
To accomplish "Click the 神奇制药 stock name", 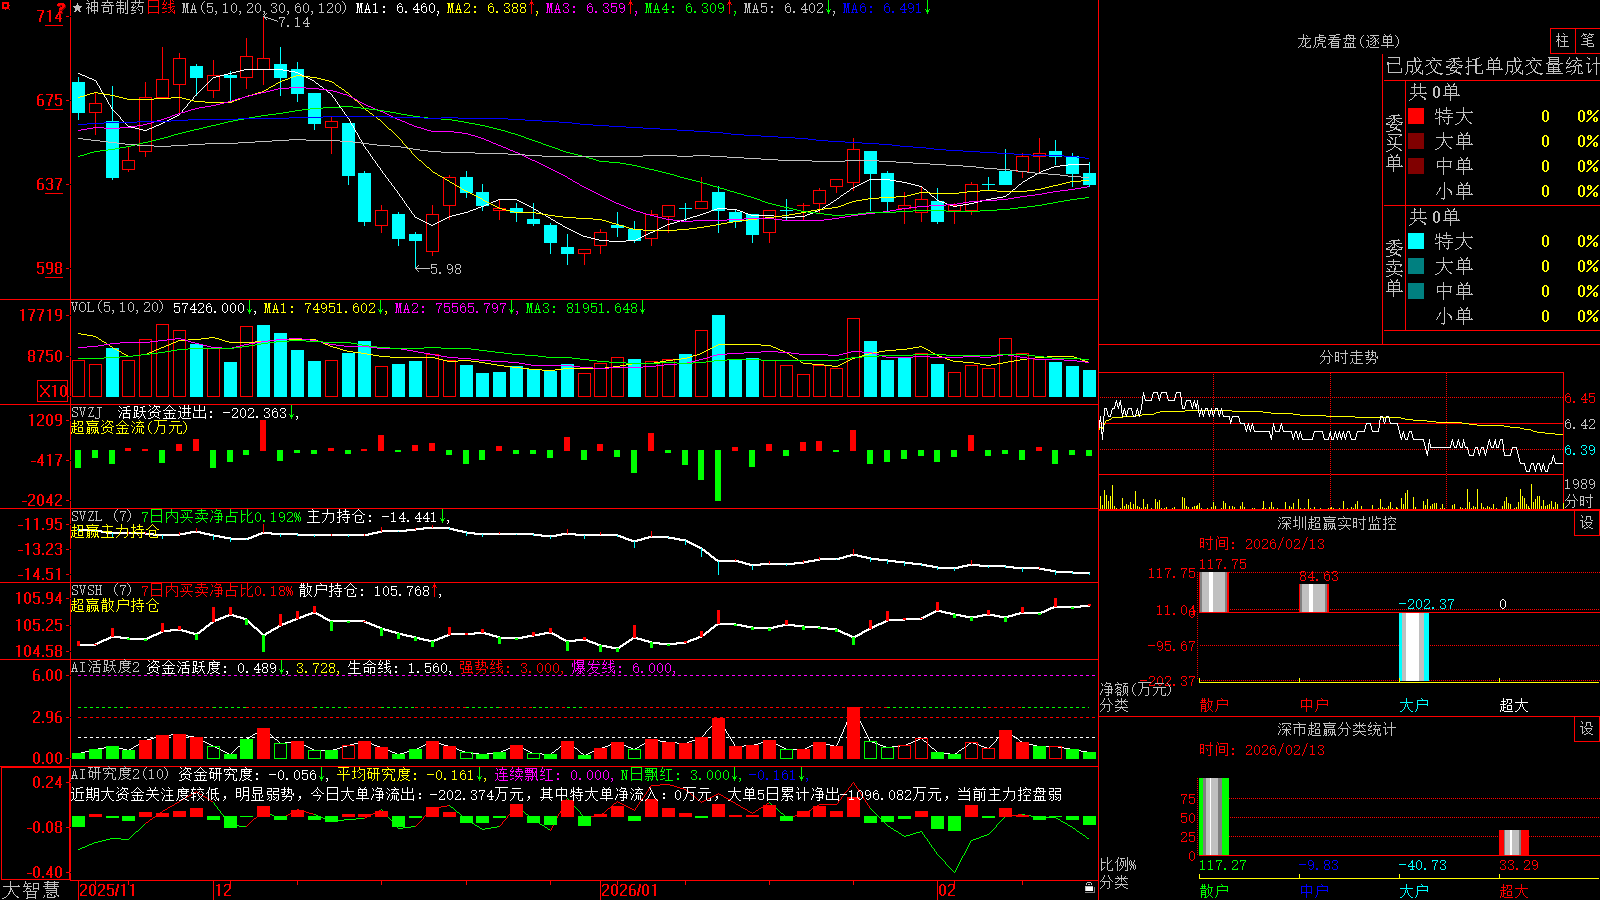I will point(115,8).
